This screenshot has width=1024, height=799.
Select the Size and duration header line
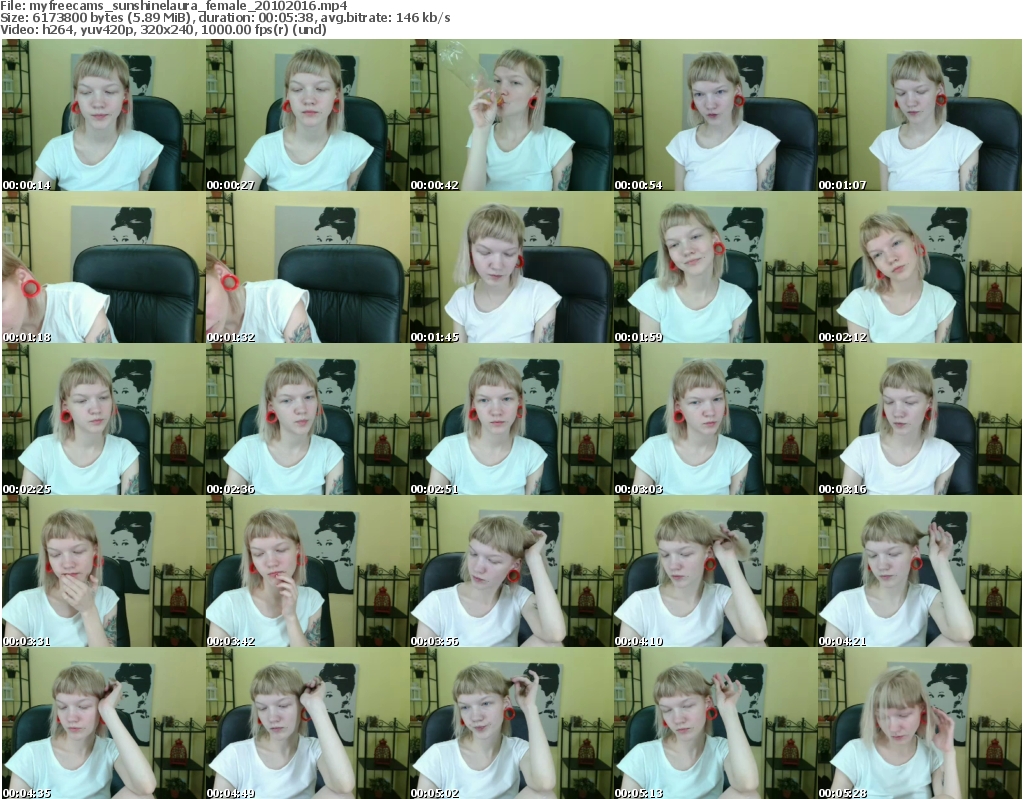(225, 18)
